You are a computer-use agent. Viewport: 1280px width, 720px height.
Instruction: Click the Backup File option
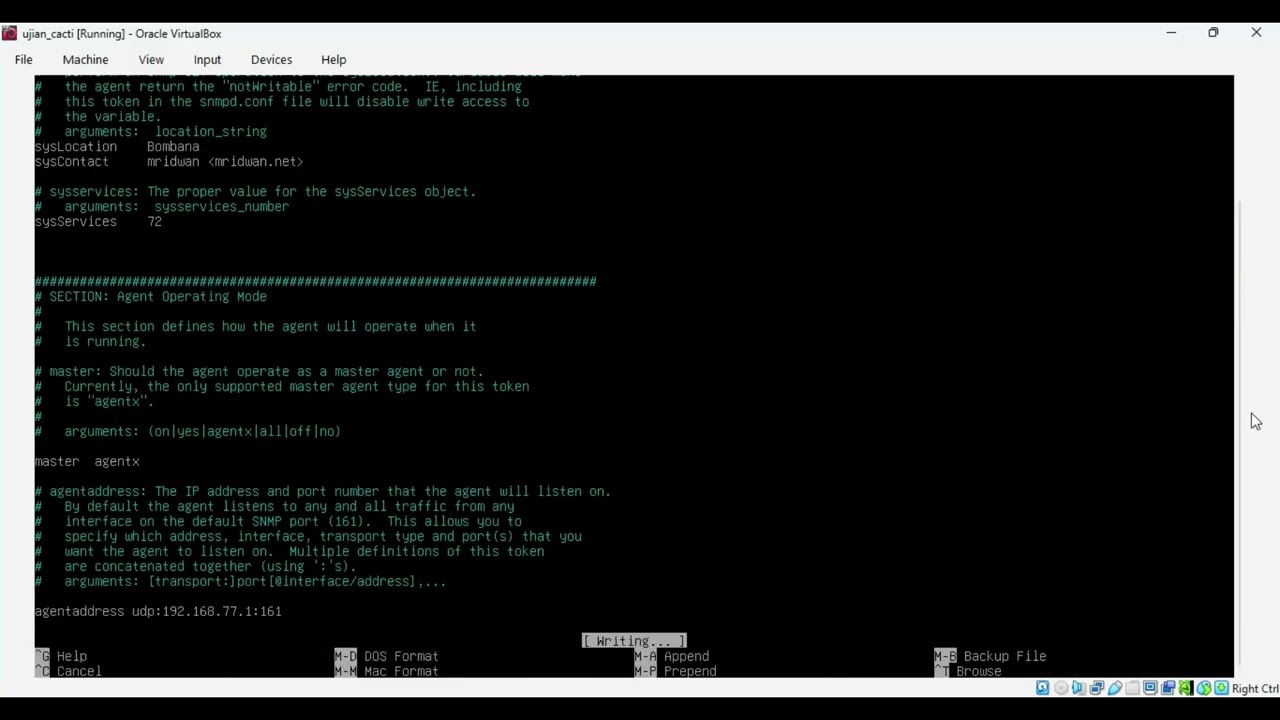990,656
